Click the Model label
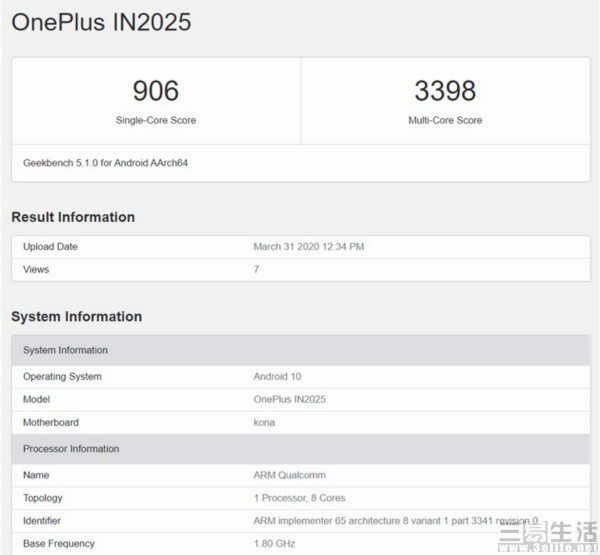This screenshot has width=600, height=555. pos(36,400)
